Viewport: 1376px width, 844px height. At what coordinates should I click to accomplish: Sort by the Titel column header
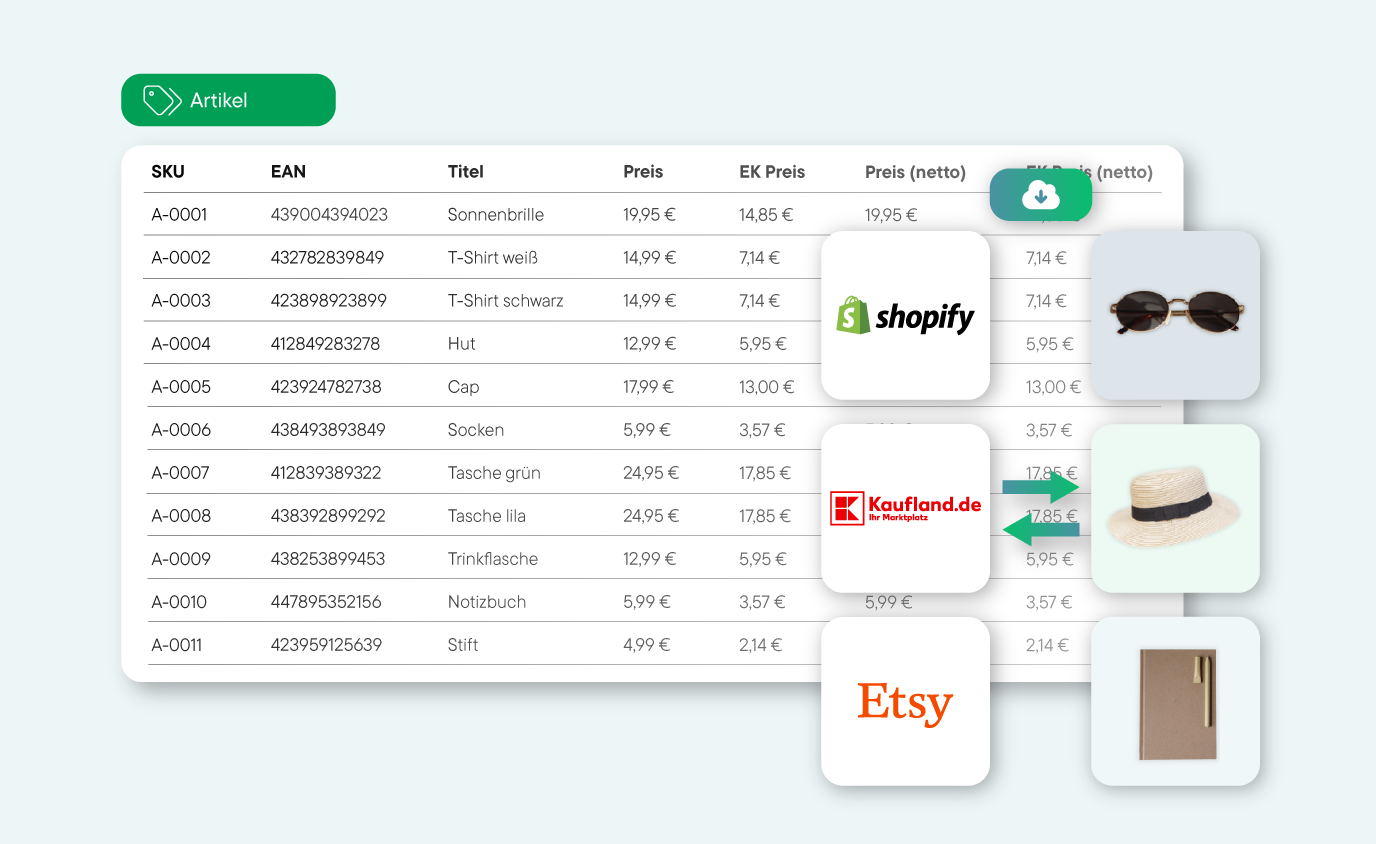pyautogui.click(x=466, y=172)
